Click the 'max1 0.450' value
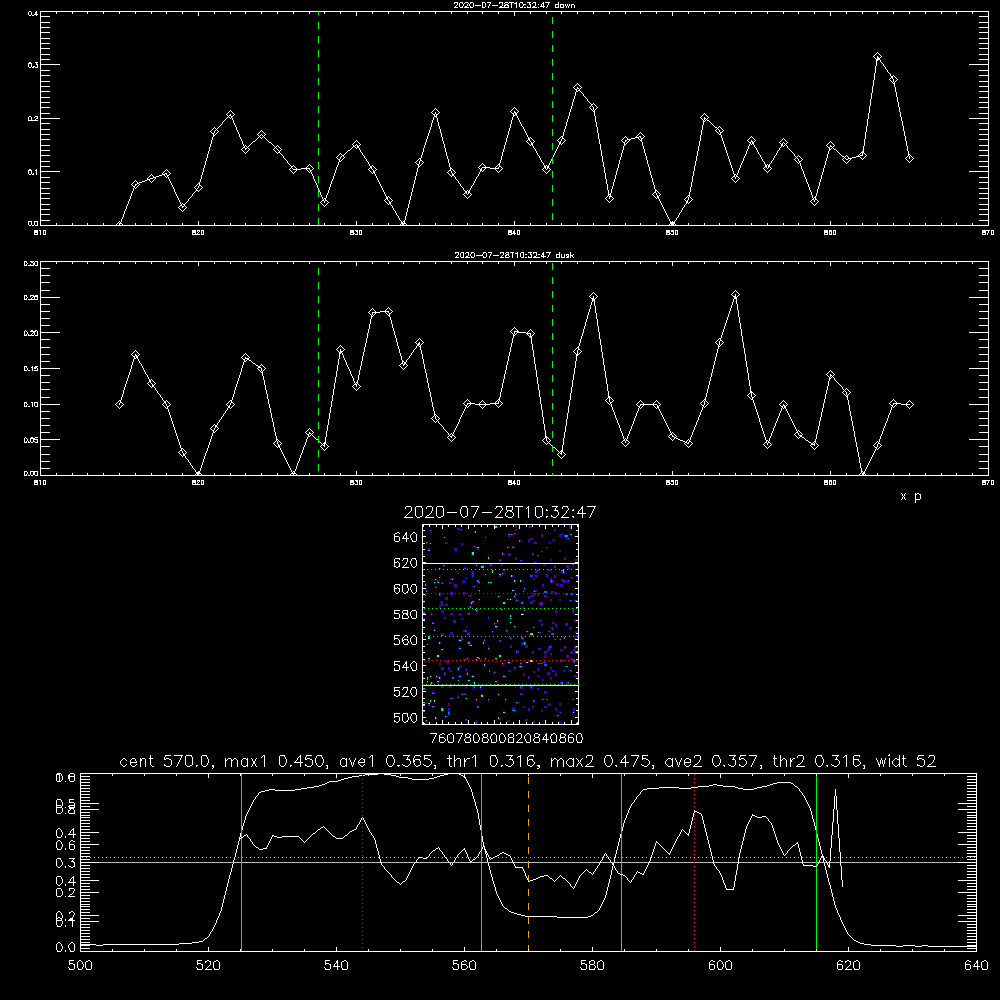This screenshot has height=1000, width=1000. click(276, 761)
